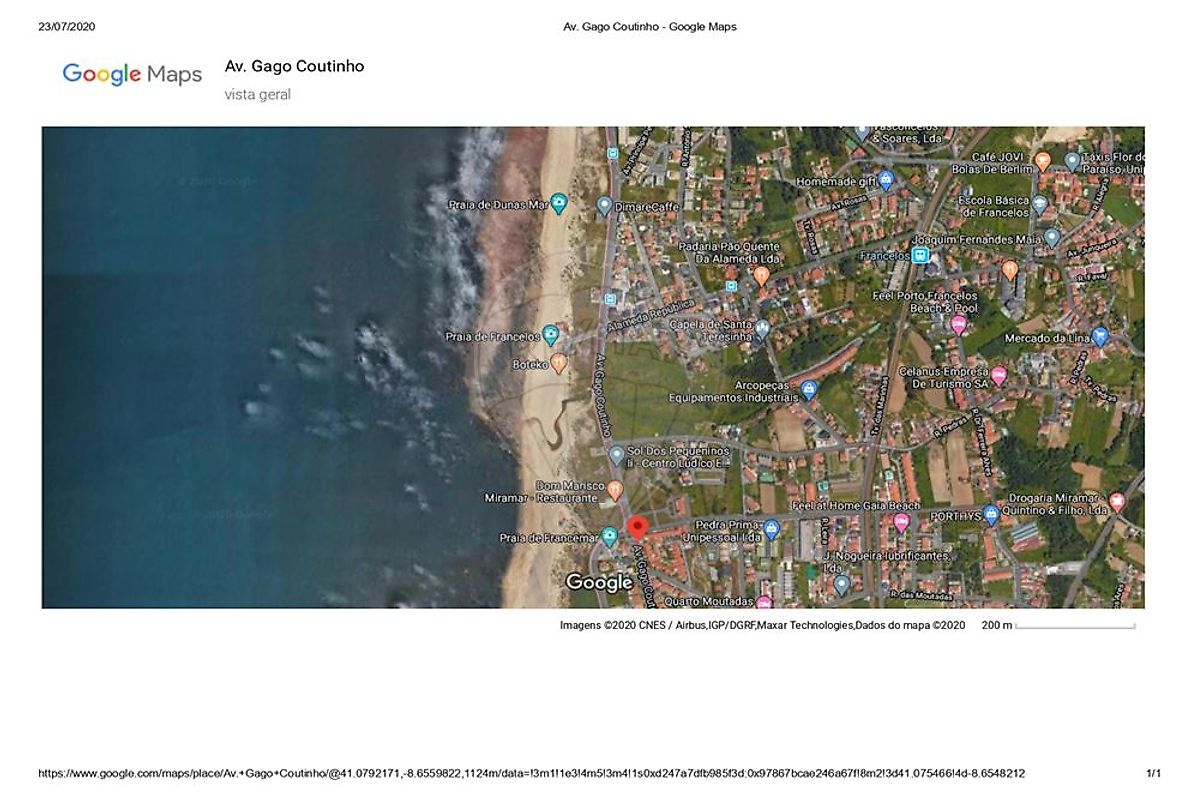
Task: Click the page header title 'Av. Gago Coutinho - Google Maps'
Action: [650, 26]
